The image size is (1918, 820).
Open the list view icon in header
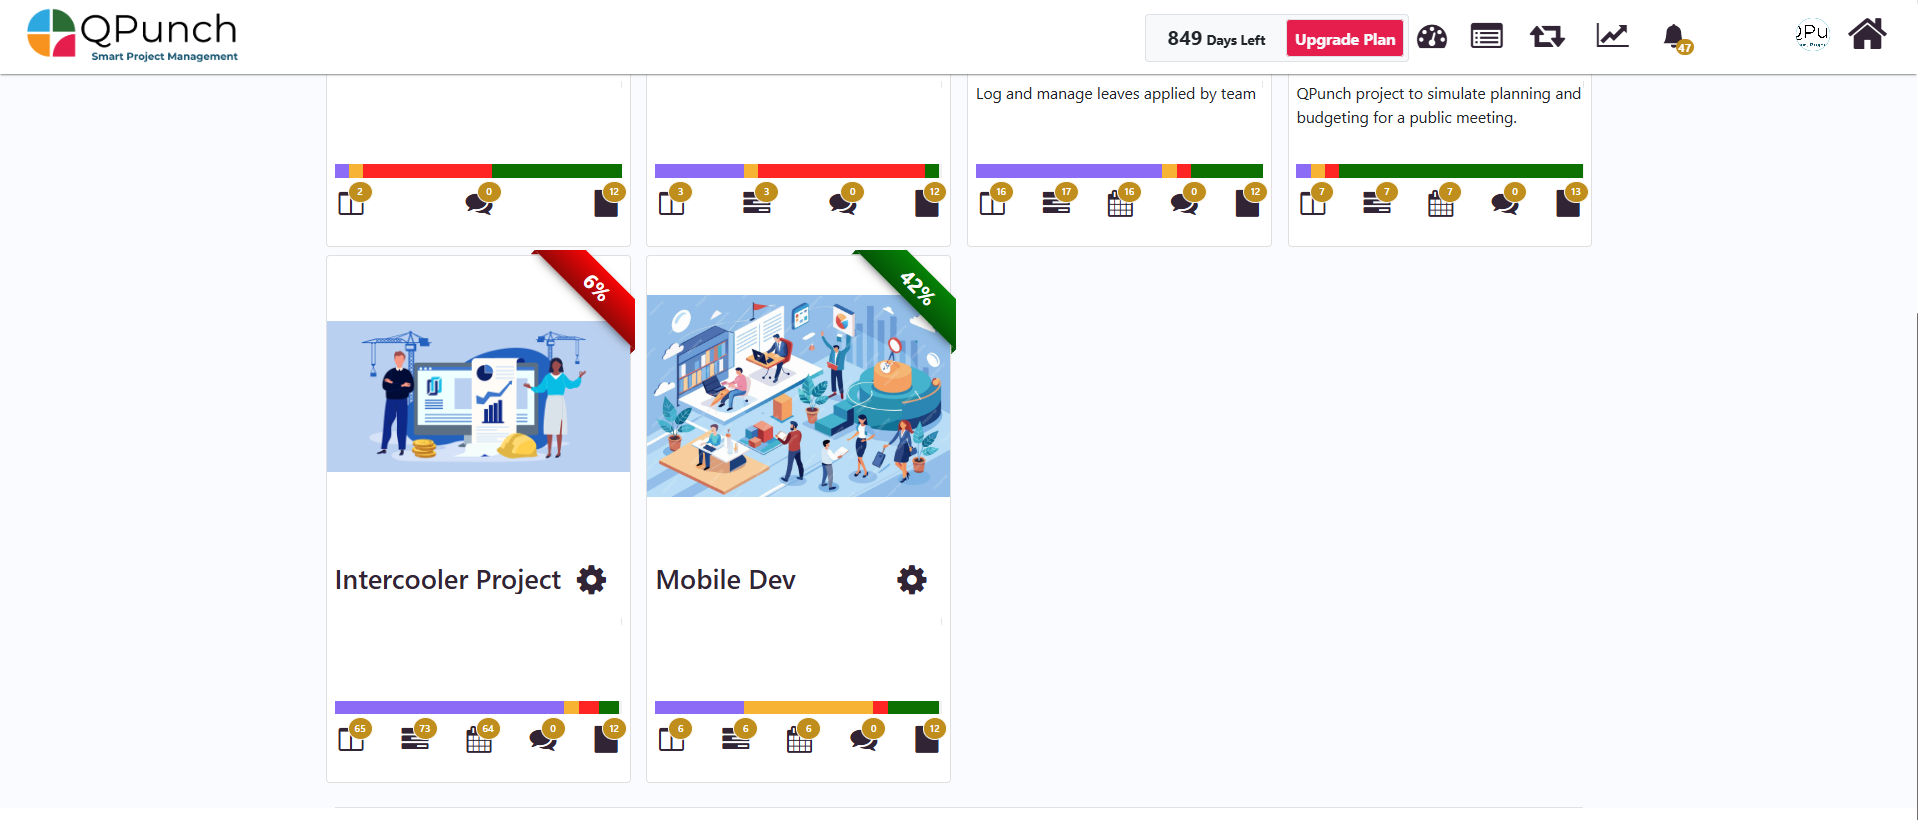(1486, 37)
